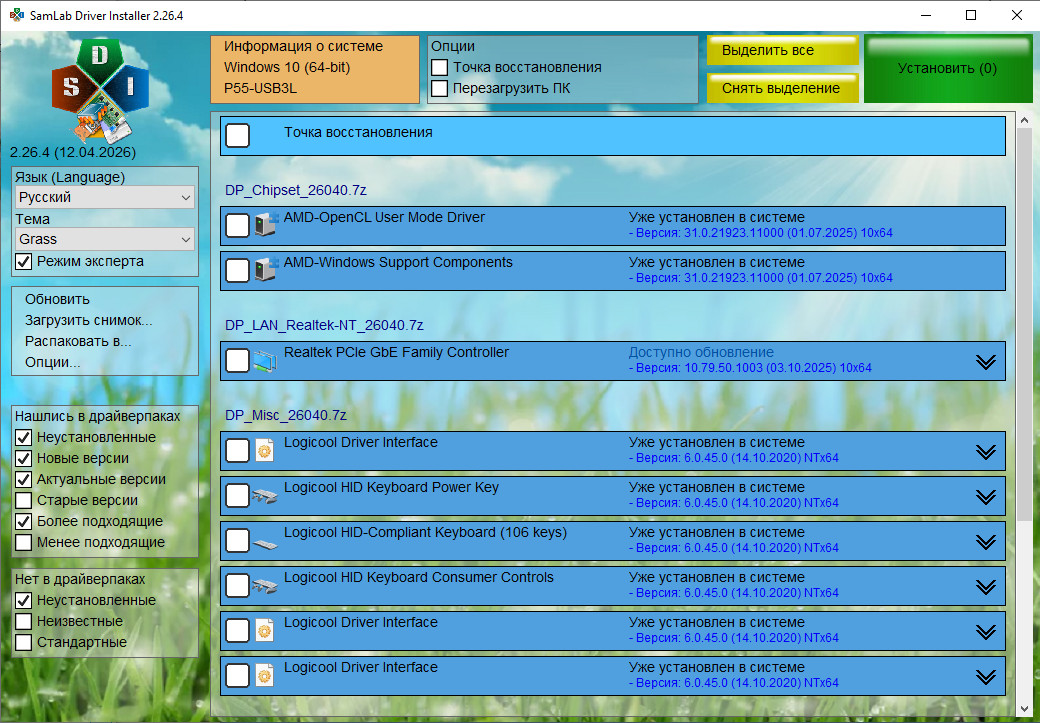This screenshot has width=1040, height=723.
Task: Open Загрузить снимок... in the side menu
Action: point(88,320)
